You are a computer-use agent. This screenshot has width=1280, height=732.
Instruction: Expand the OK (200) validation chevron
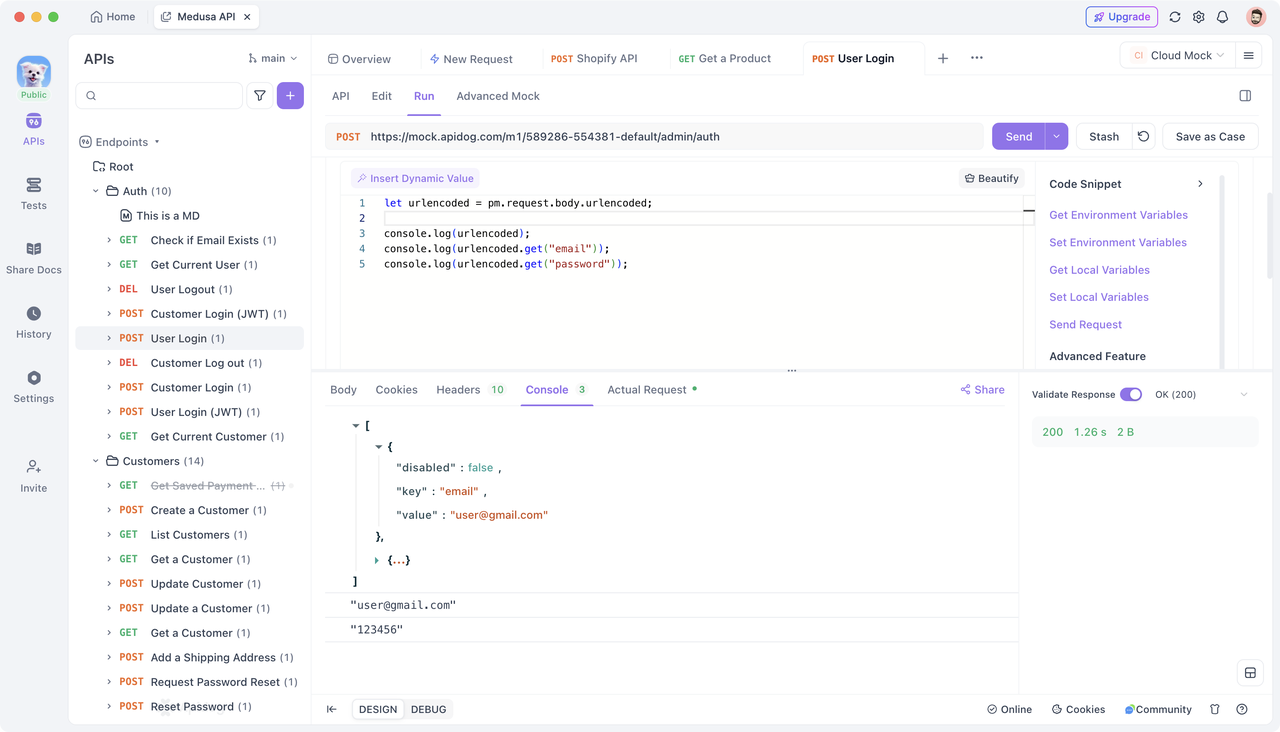1244,394
